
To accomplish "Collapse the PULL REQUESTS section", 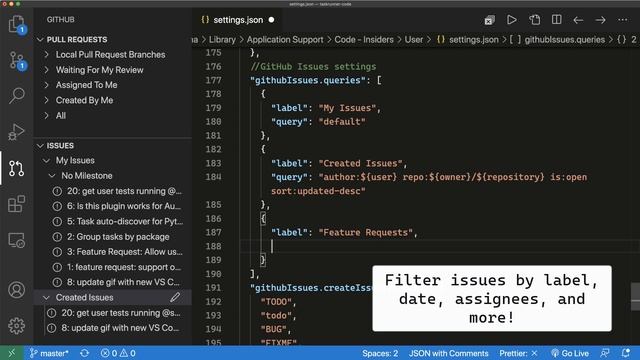I will [x=40, y=40].
